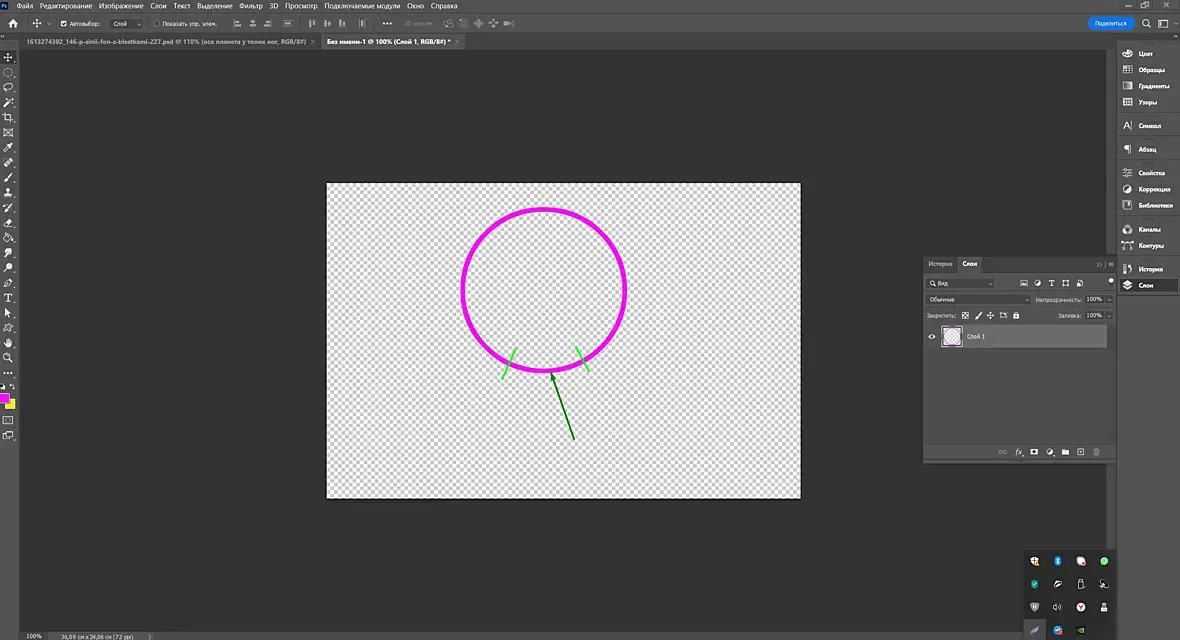
Task: Toggle lock position icon
Action: [x=990, y=315]
